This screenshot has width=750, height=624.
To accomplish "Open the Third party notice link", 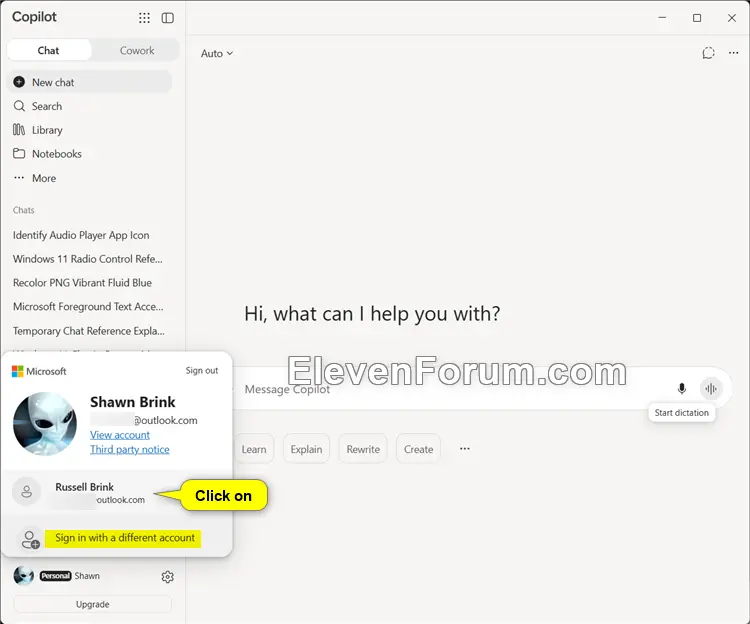I will click(x=130, y=449).
